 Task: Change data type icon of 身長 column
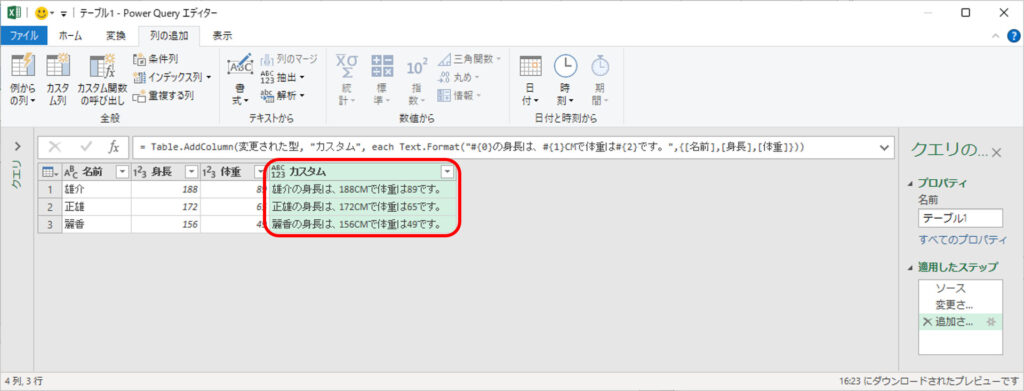(139, 172)
